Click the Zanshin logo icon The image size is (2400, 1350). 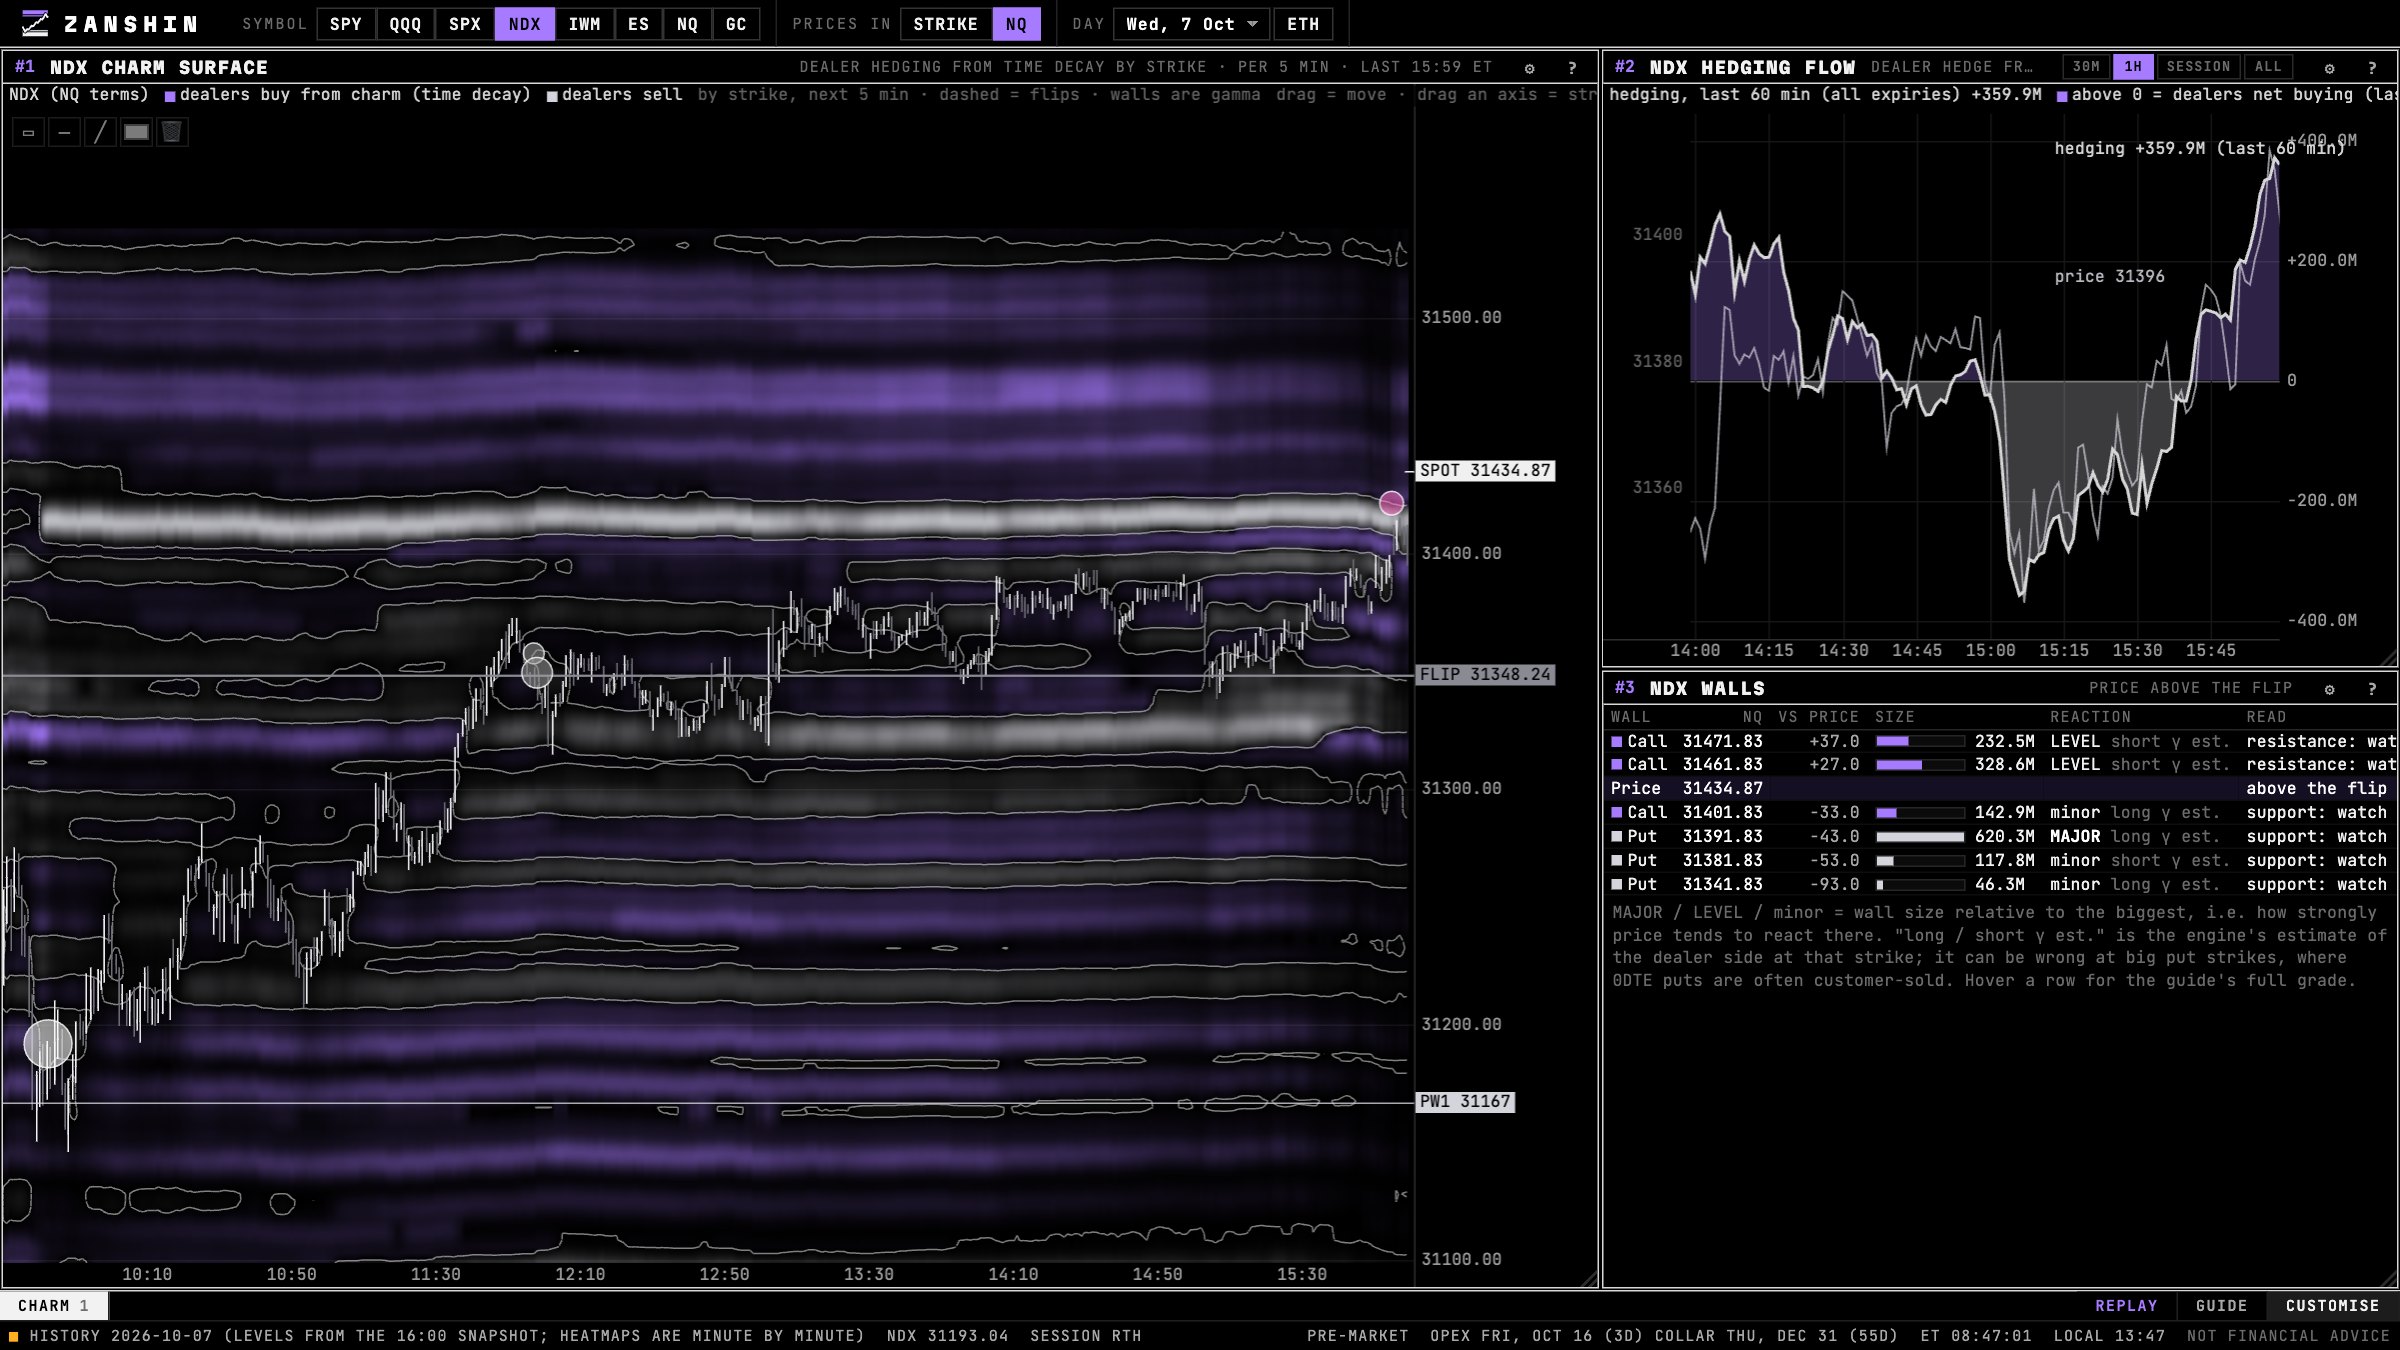(x=35, y=24)
